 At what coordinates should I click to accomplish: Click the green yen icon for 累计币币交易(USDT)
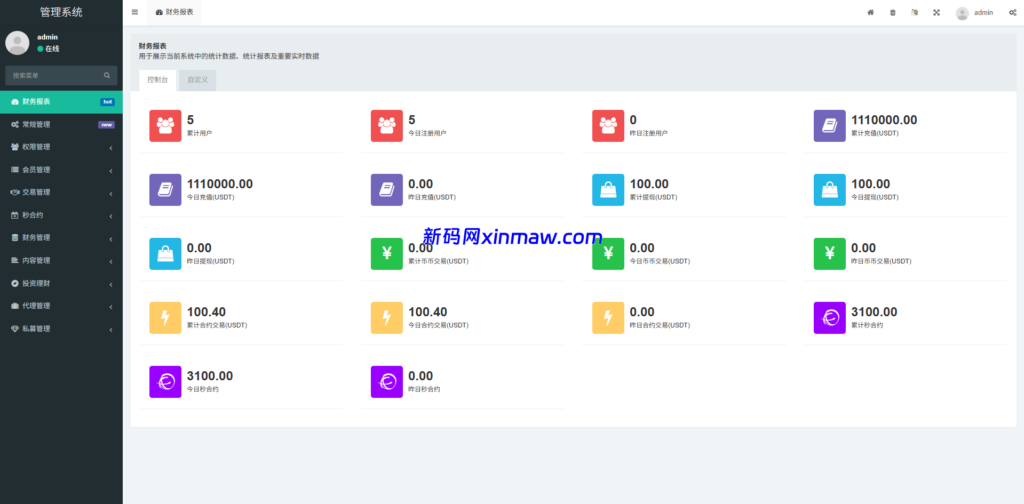click(x=387, y=253)
